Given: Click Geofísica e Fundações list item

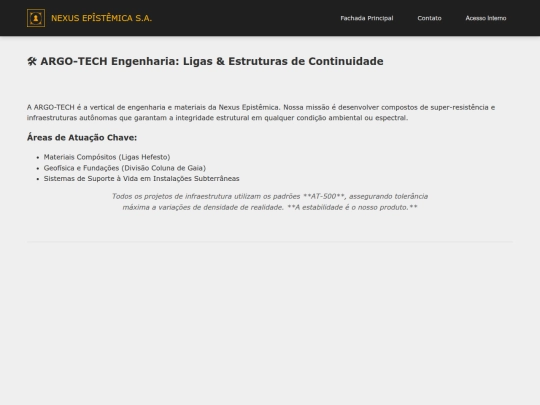Looking at the screenshot, I should click(125, 168).
